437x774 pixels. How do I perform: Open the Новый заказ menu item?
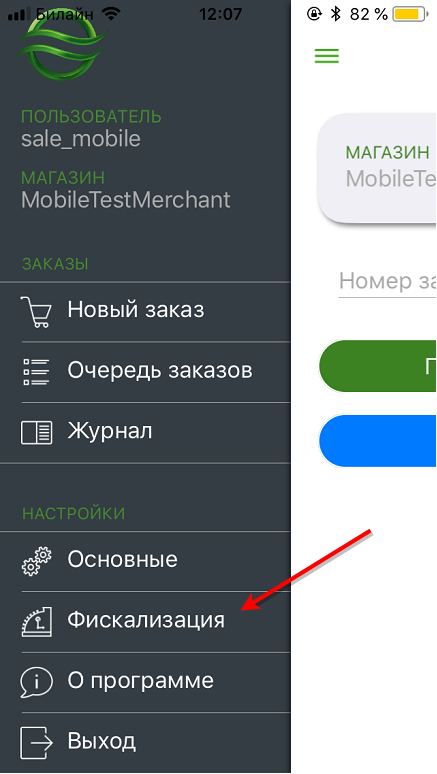[145, 311]
